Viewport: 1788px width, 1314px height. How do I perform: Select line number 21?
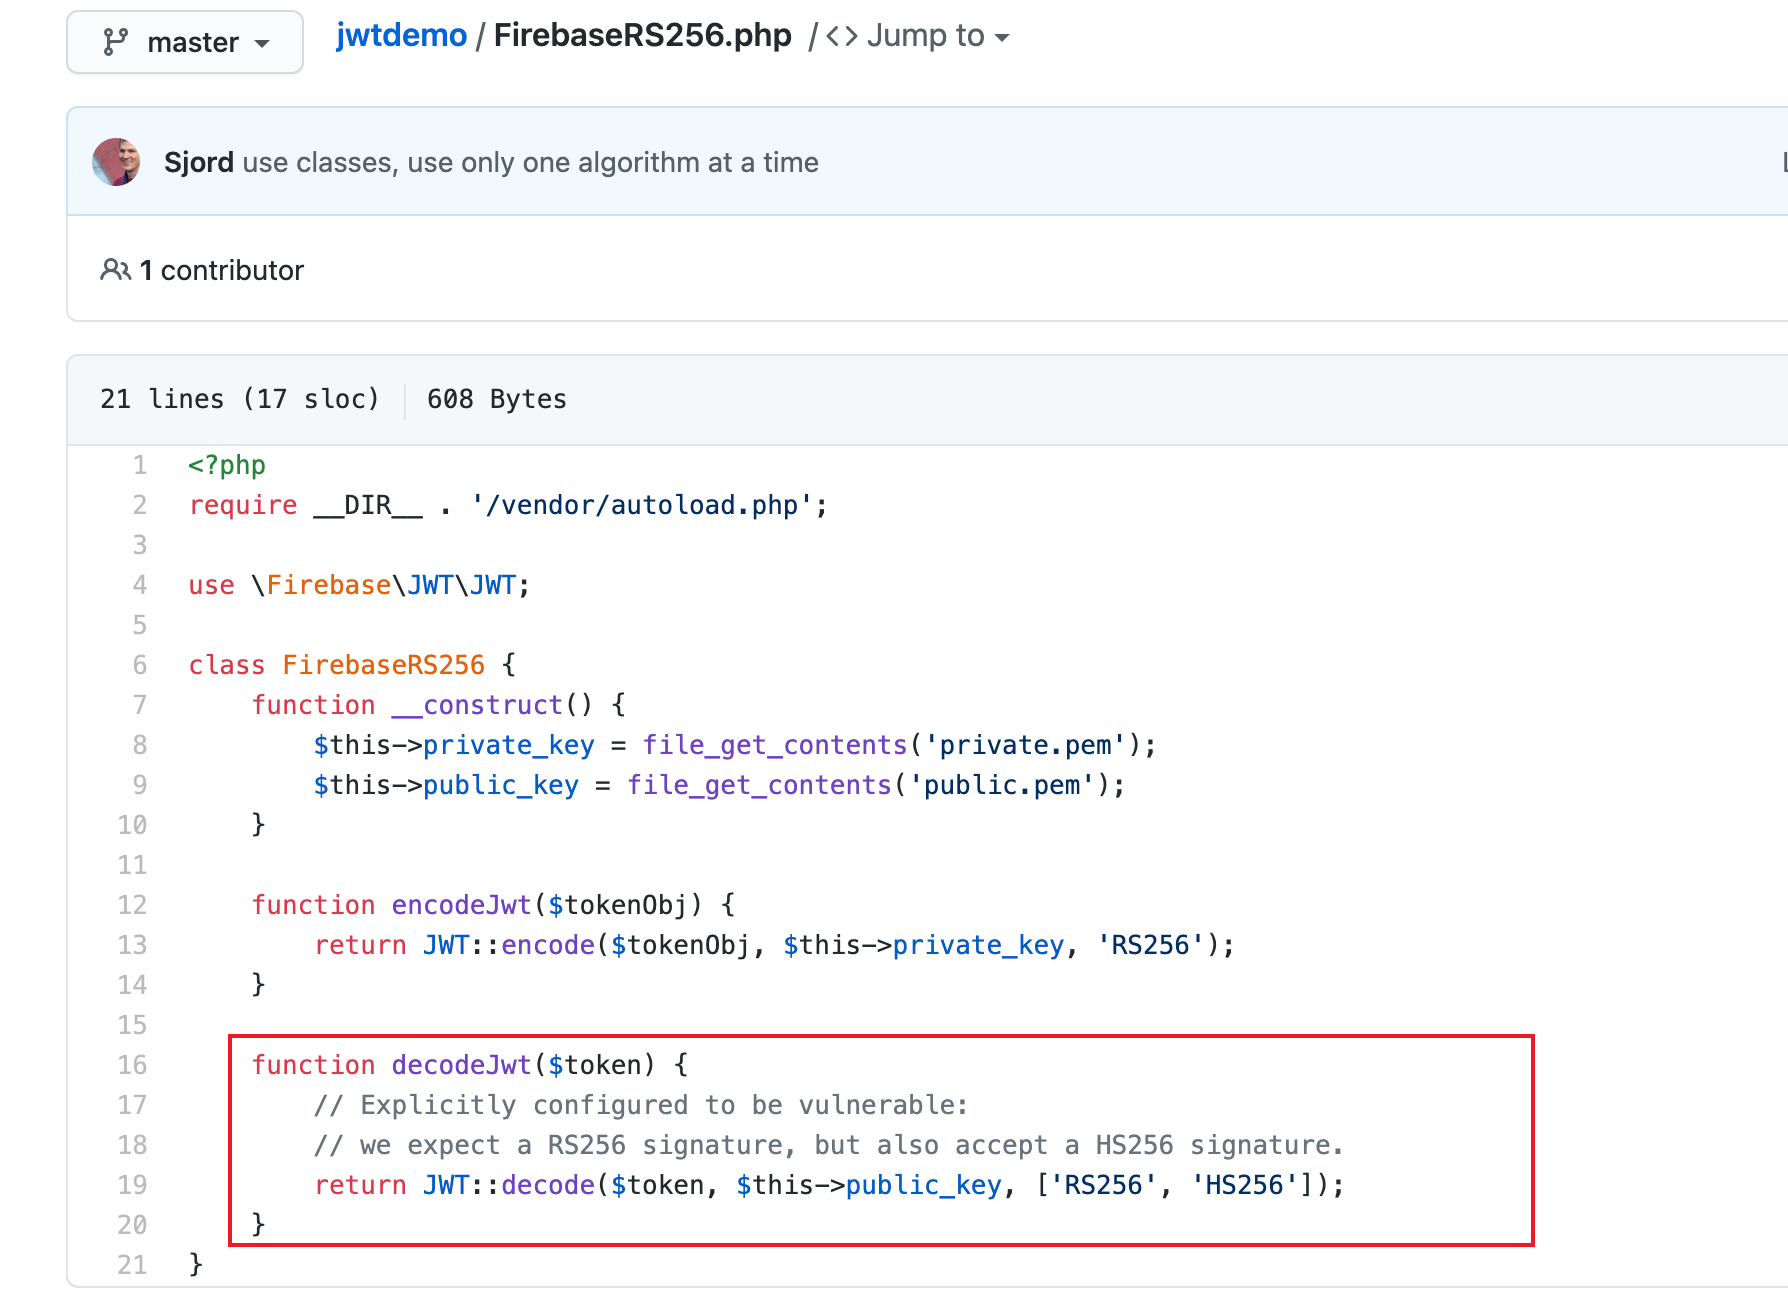[132, 1265]
